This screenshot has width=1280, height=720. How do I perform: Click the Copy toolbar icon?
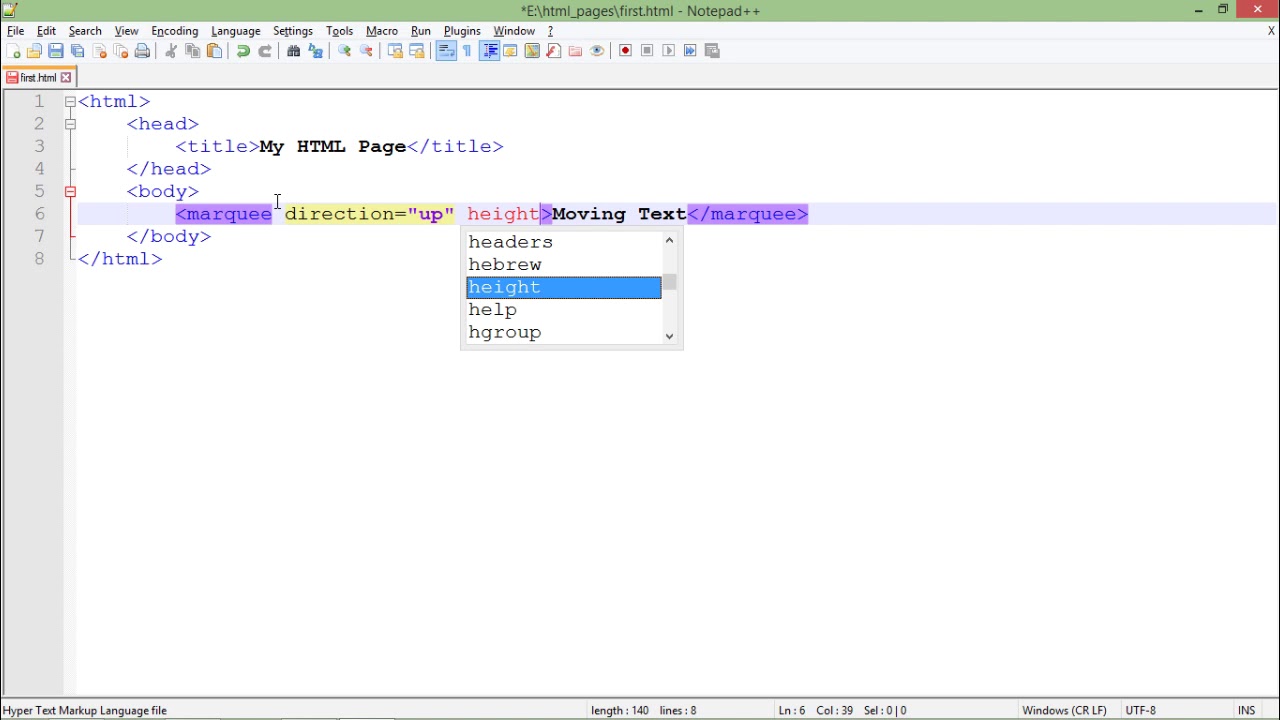click(192, 51)
